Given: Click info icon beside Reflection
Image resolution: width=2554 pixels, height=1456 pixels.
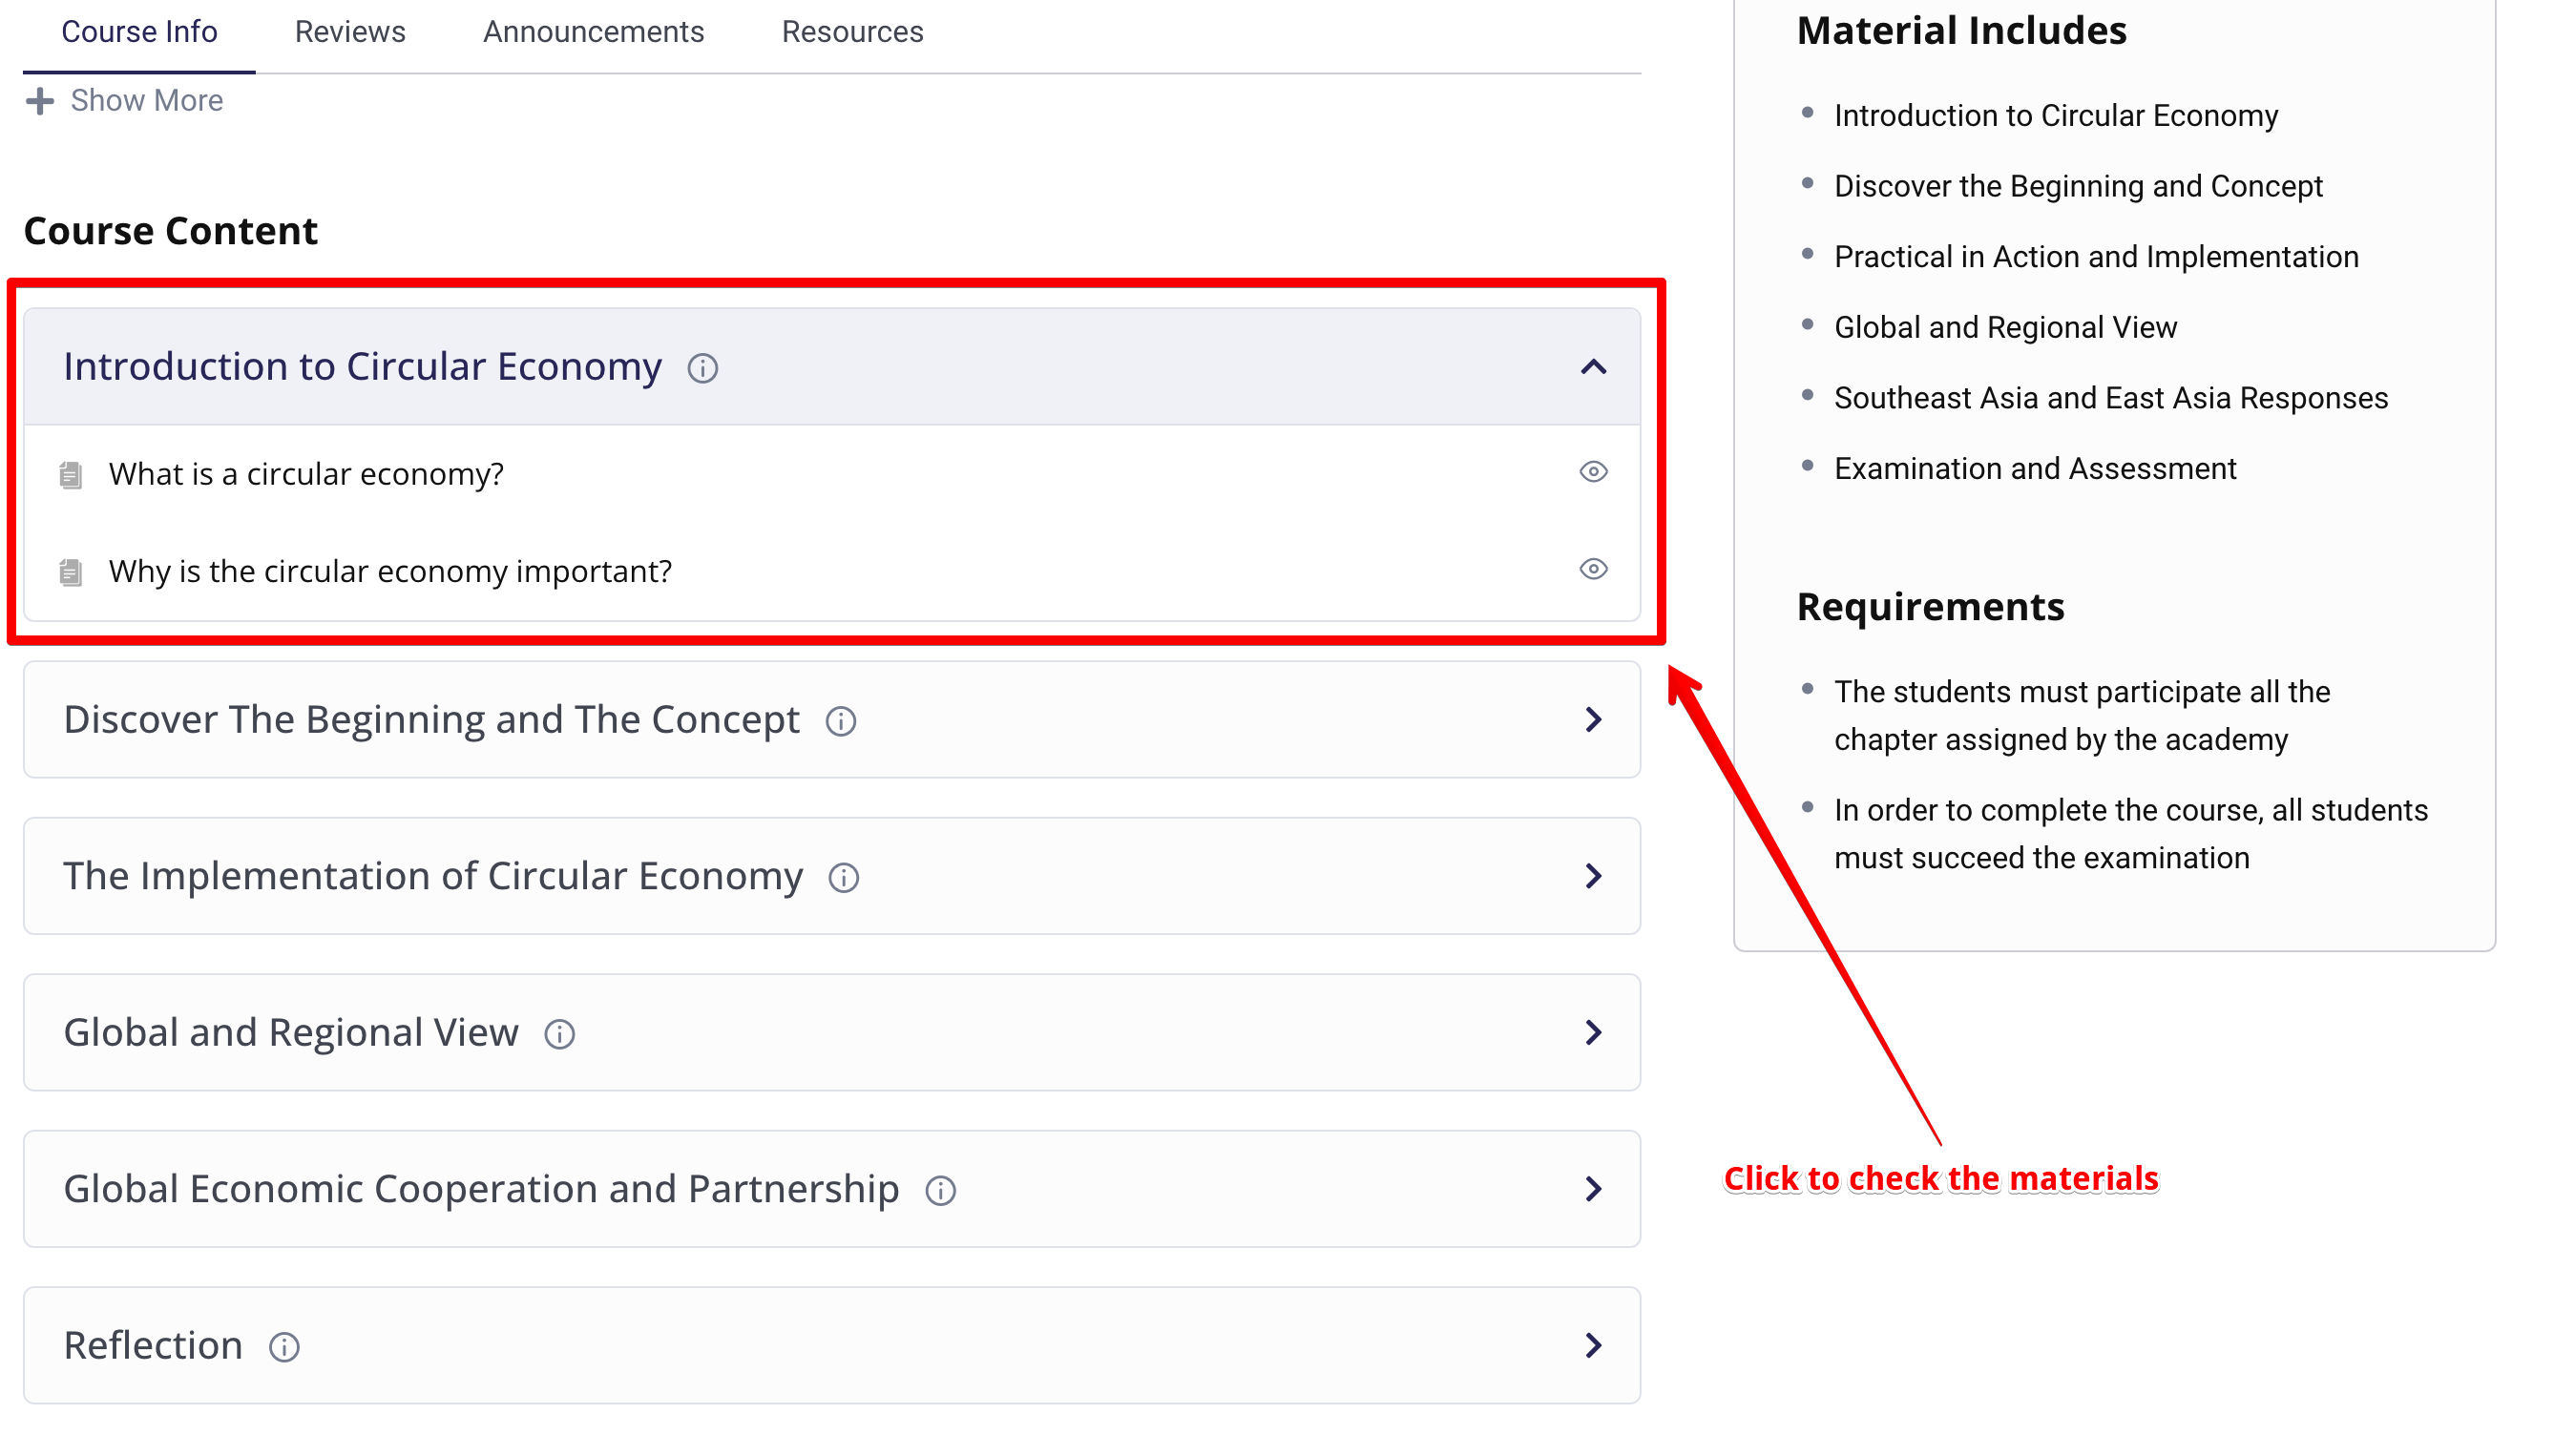Looking at the screenshot, I should [x=285, y=1347].
